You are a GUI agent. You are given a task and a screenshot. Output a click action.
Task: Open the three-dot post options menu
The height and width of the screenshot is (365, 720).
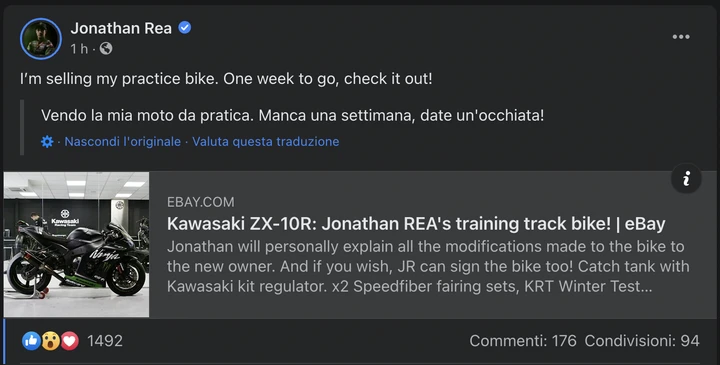coord(681,37)
